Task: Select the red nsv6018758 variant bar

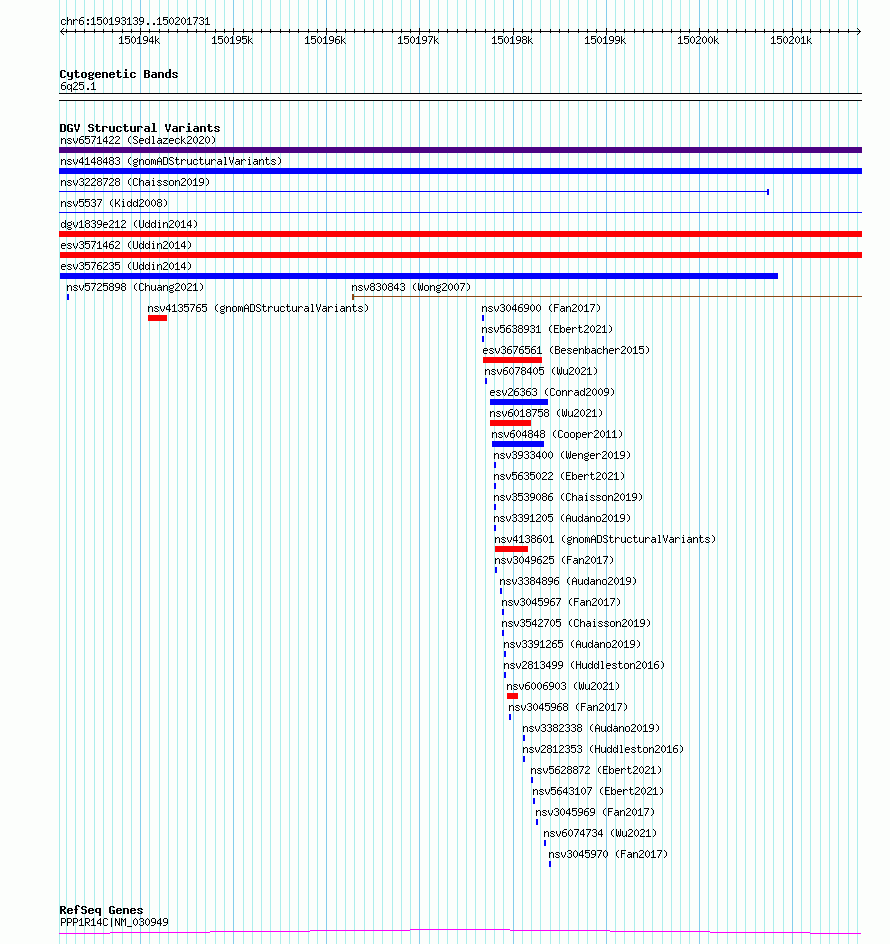Action: point(511,423)
